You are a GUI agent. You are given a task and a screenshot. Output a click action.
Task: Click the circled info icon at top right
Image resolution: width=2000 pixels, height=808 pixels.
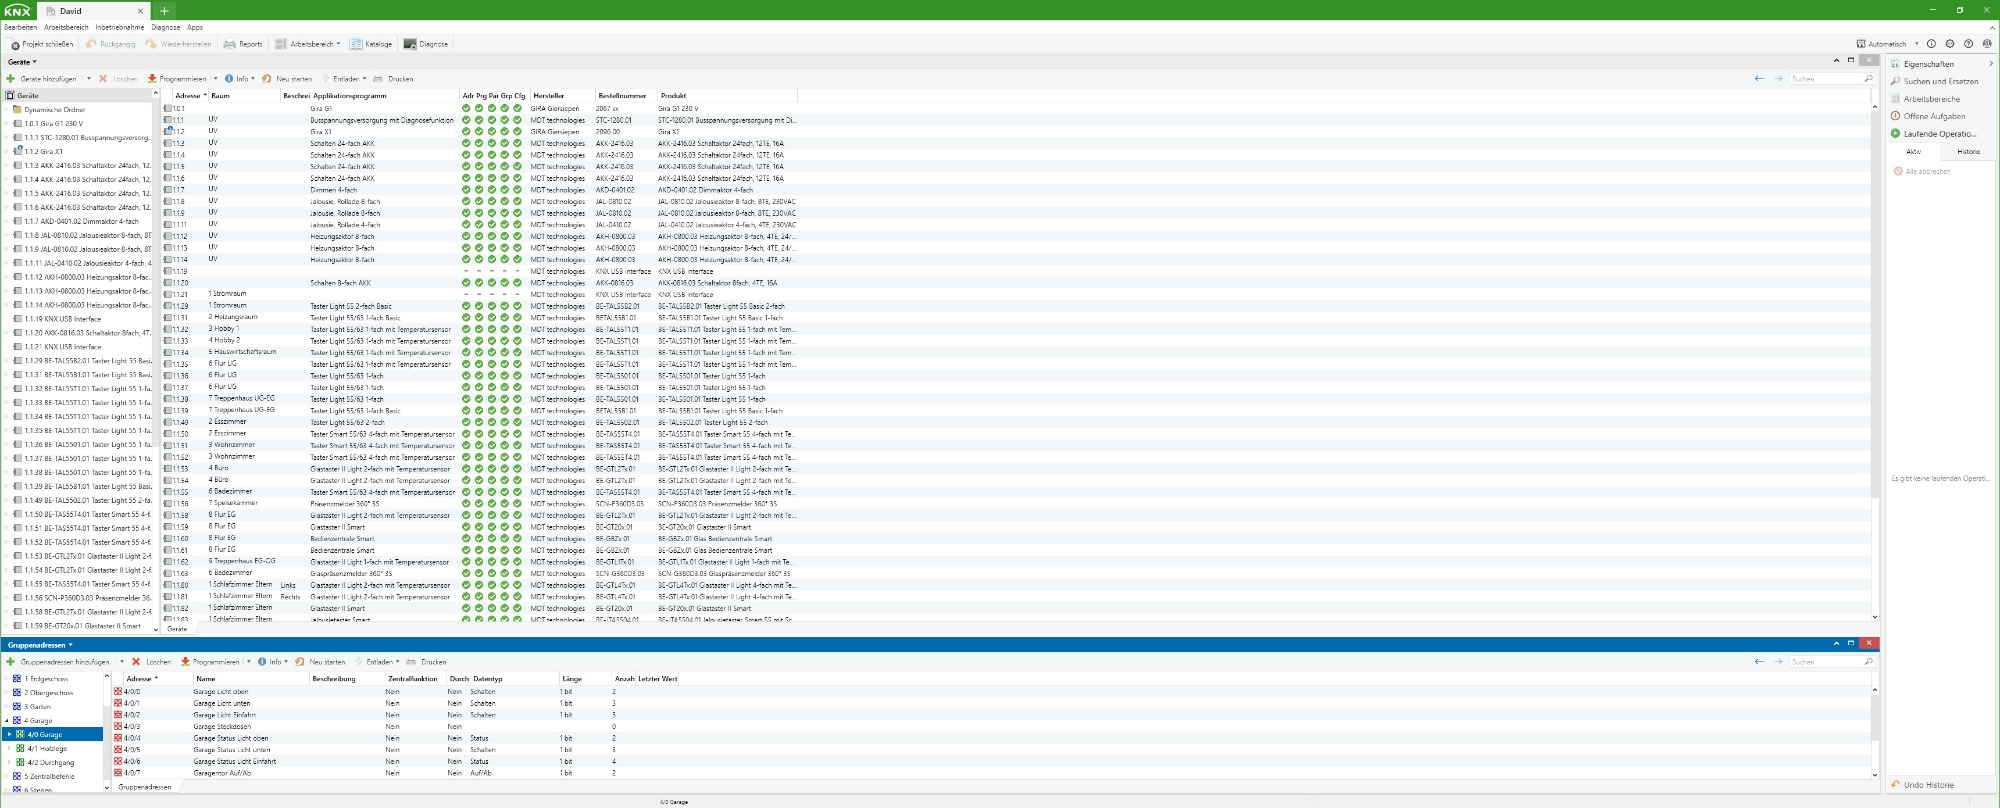(x=1931, y=44)
